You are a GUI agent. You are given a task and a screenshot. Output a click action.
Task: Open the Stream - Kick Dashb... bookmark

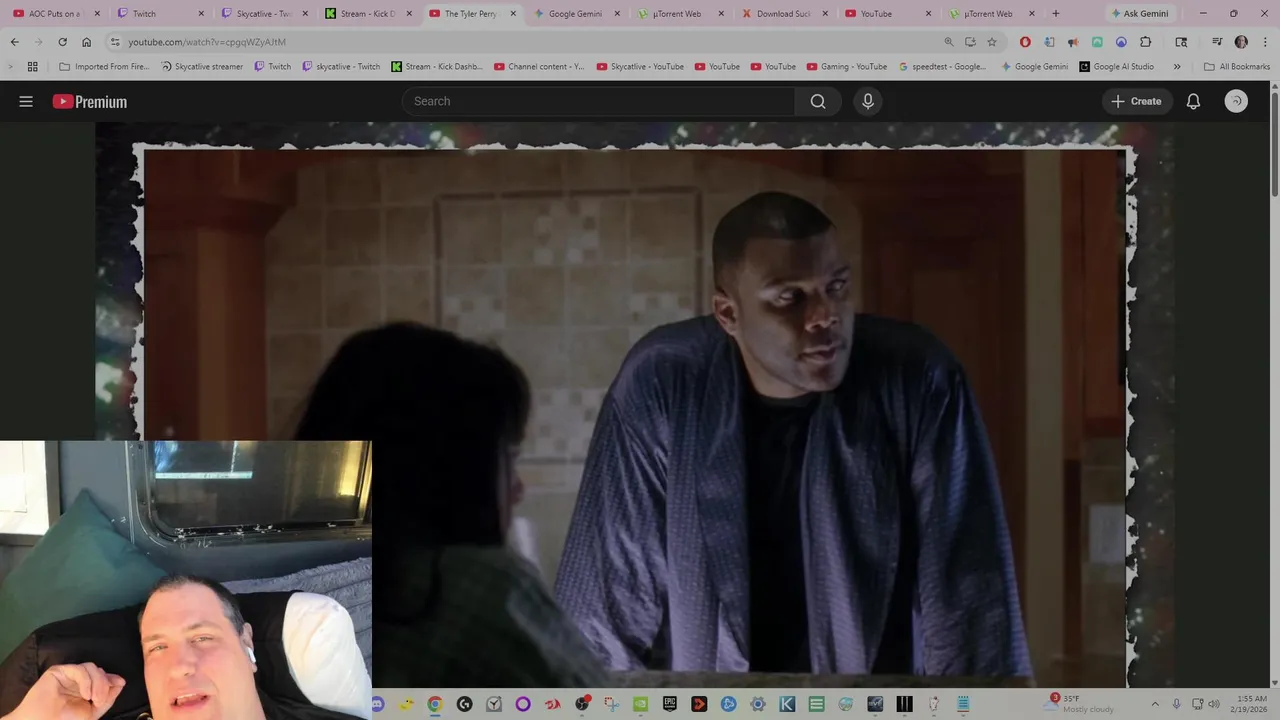pos(437,67)
